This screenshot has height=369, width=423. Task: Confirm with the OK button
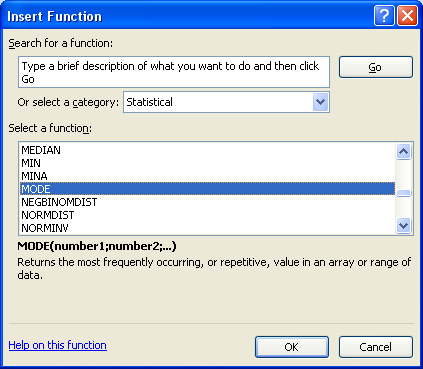(x=292, y=347)
